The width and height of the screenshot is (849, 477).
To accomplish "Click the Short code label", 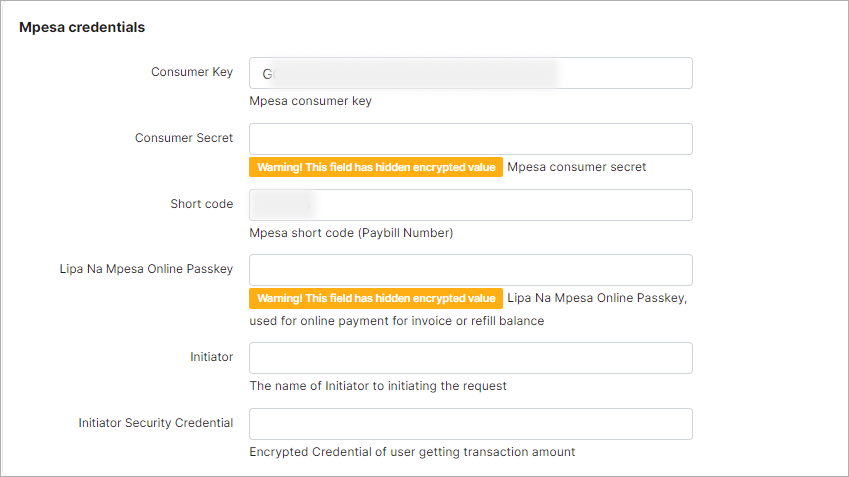I will click(201, 204).
